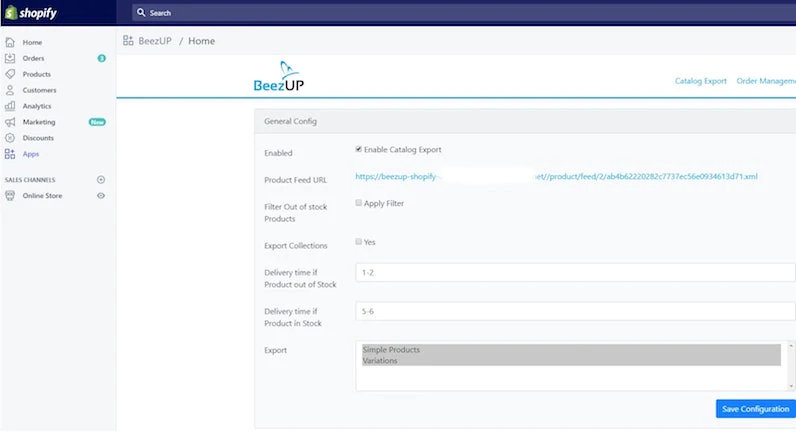Select Variations in Export list

pyautogui.click(x=571, y=361)
